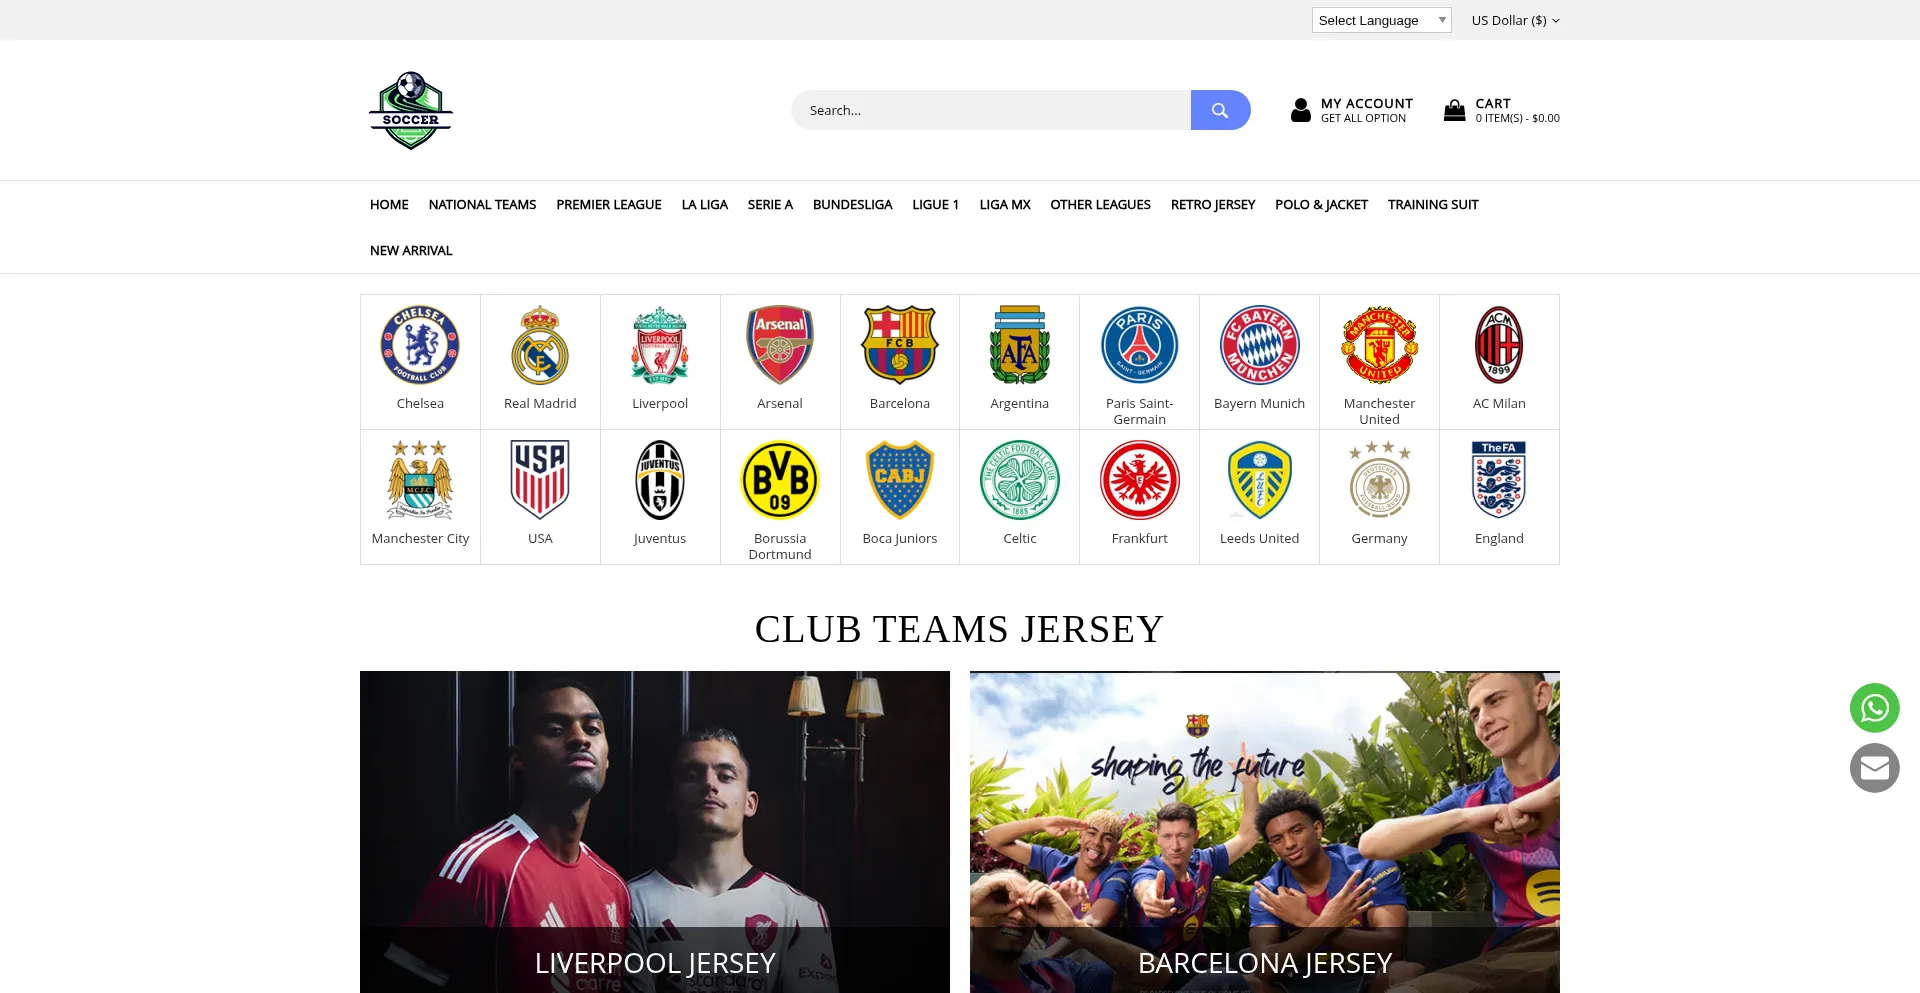The width and height of the screenshot is (1920, 993).
Task: Expand the US Dollar currency selector
Action: (x=1515, y=20)
